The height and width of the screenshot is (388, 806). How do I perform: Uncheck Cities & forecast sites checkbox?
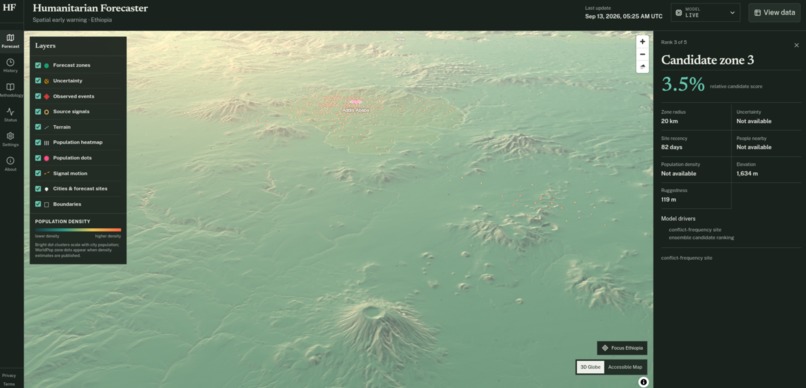pyautogui.click(x=38, y=189)
